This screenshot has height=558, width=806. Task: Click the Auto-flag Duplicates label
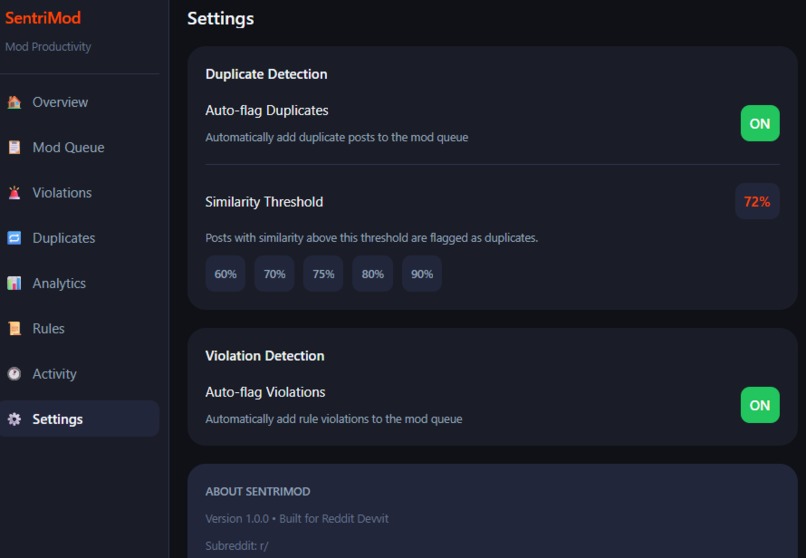tap(267, 110)
